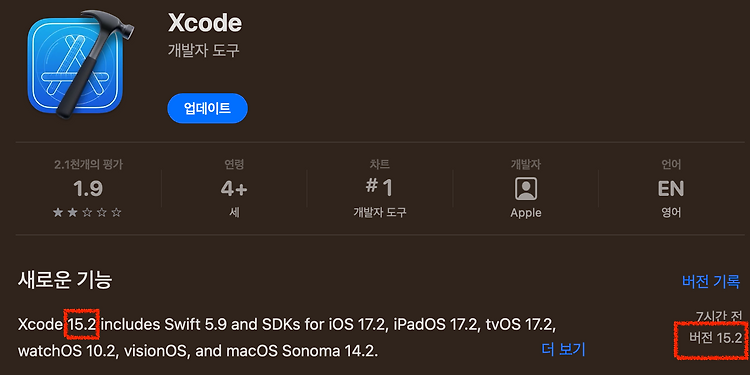Click the 버전 15.2 version label
This screenshot has height=375, width=750.
click(716, 338)
